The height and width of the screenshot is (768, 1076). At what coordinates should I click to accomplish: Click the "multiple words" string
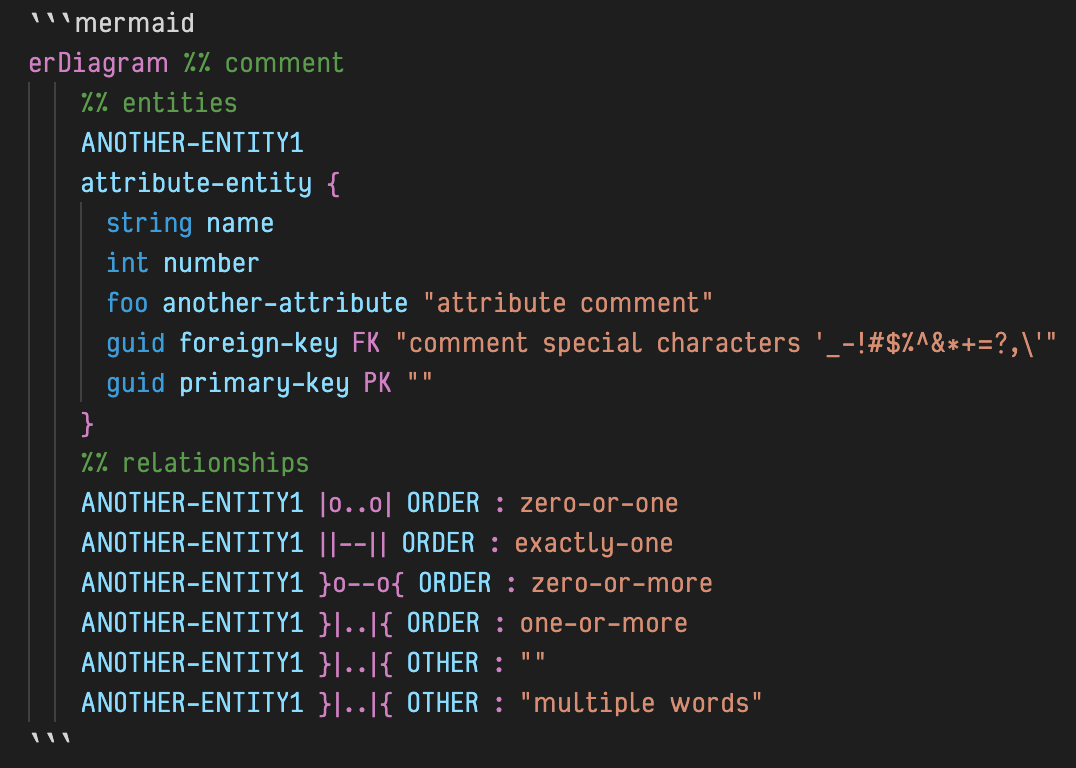coord(641,703)
